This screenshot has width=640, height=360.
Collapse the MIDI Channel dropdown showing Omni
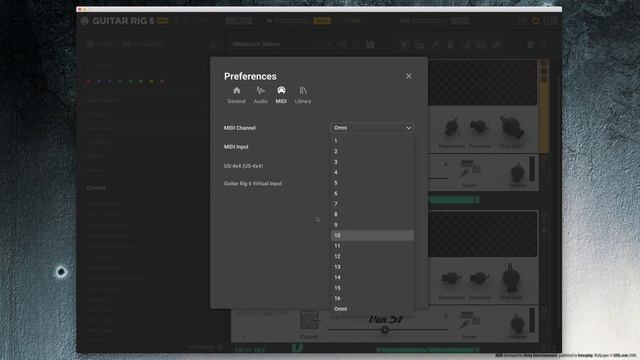pos(372,128)
